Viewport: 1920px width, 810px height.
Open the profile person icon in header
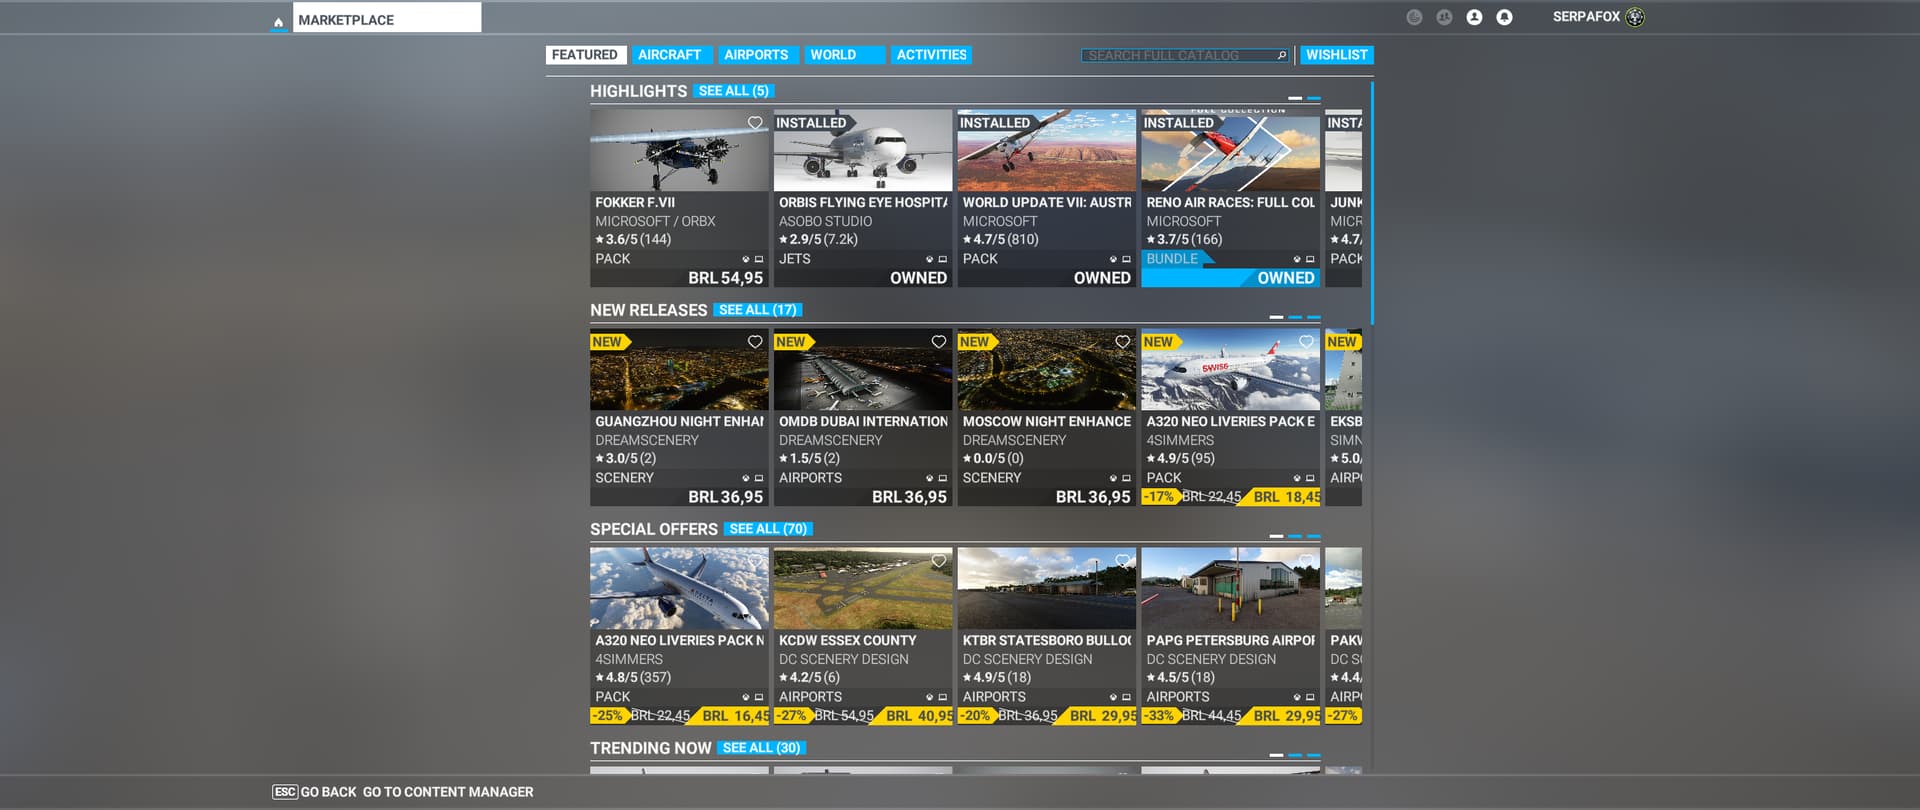(1474, 17)
